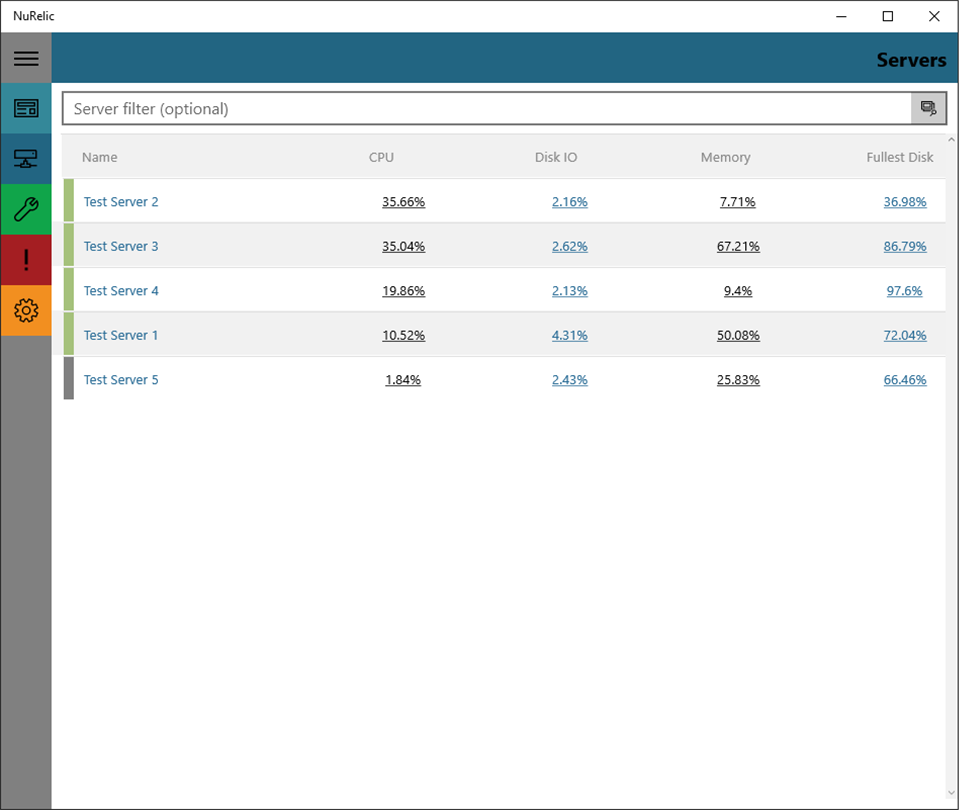Open Test Server 3 link
Screen dimensions: 959x810
pyautogui.click(x=121, y=247)
